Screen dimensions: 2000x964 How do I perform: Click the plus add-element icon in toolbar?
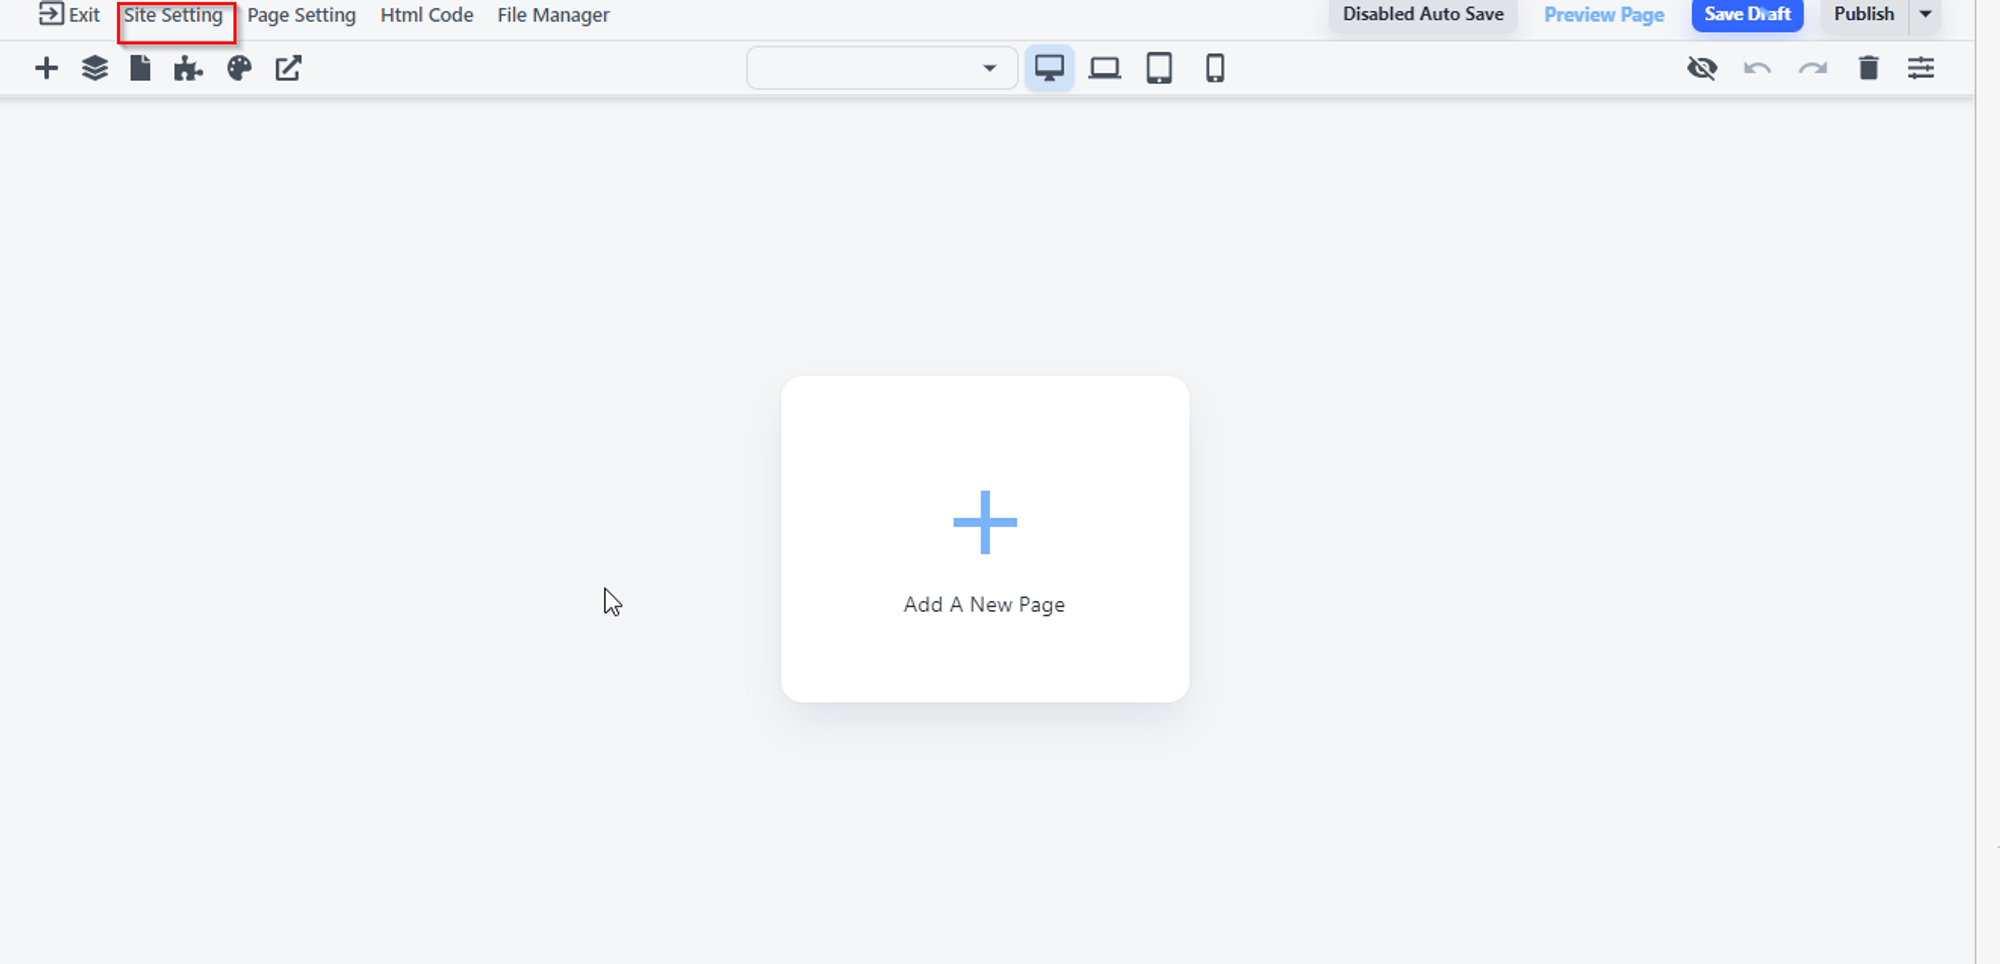tap(46, 68)
